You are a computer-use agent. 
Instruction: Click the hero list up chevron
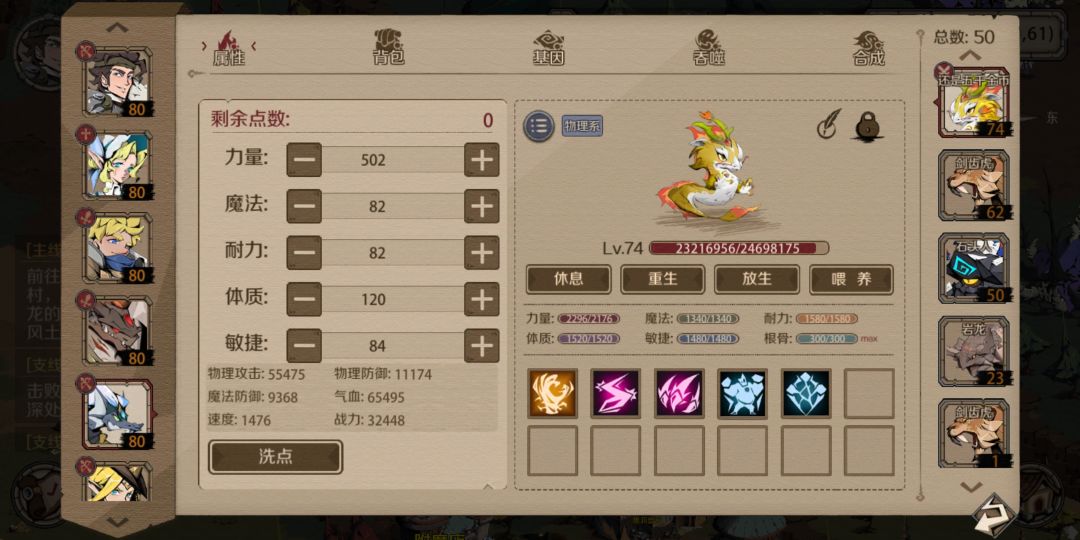118,28
